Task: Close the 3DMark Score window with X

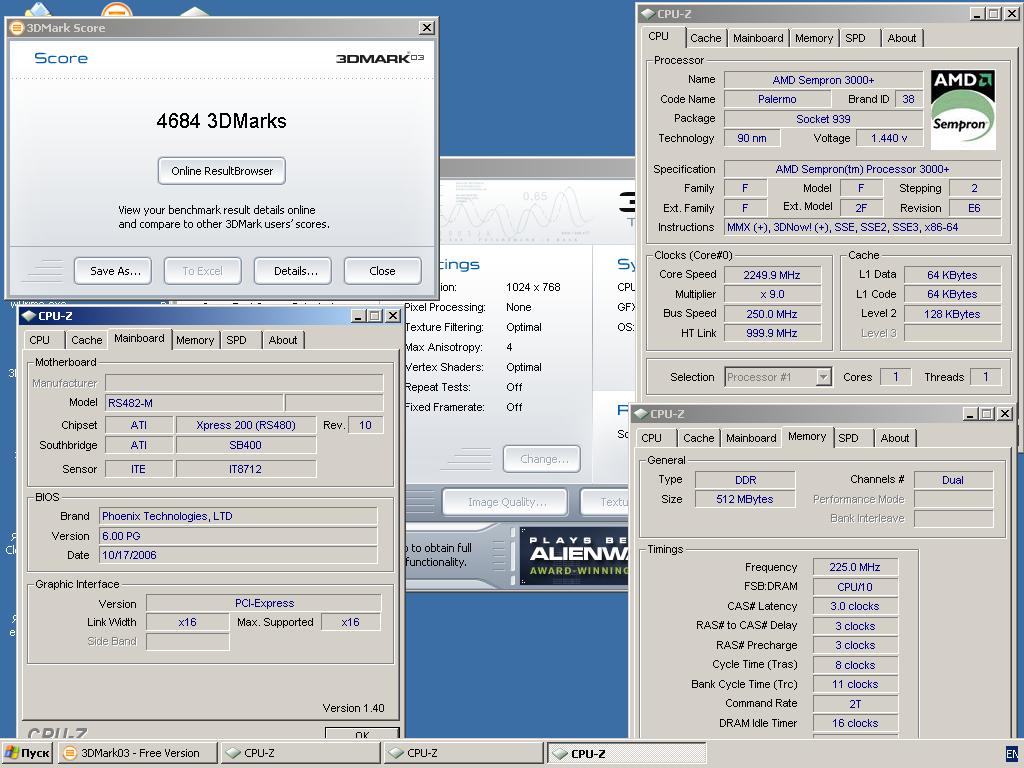Action: tap(426, 27)
